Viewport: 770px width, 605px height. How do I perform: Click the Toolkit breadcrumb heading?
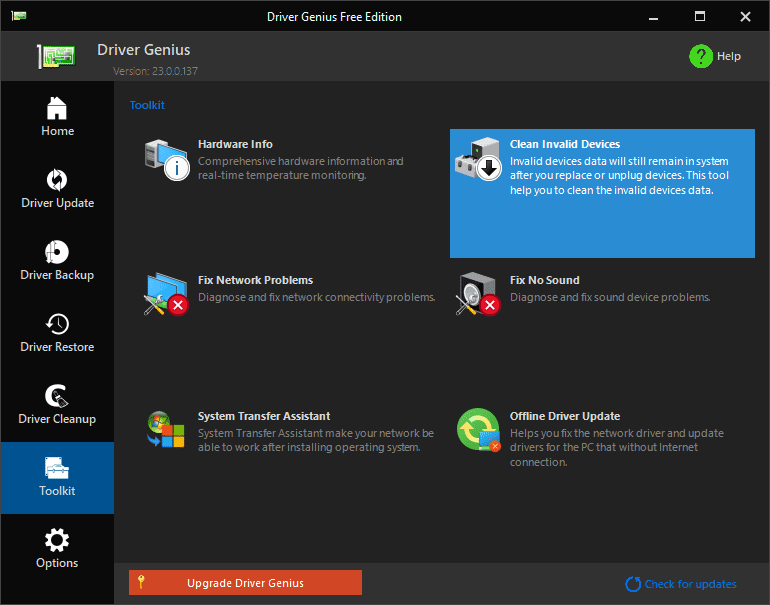pos(147,105)
